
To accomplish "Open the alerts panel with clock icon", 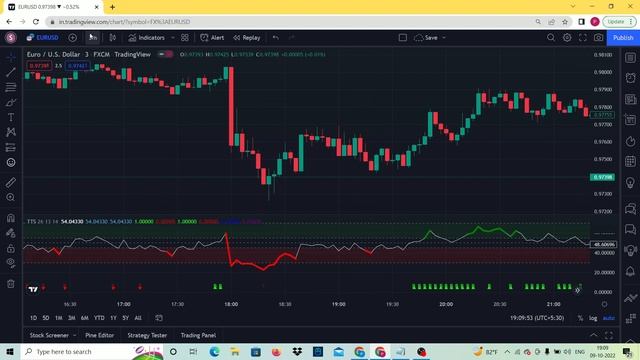I will point(631,78).
